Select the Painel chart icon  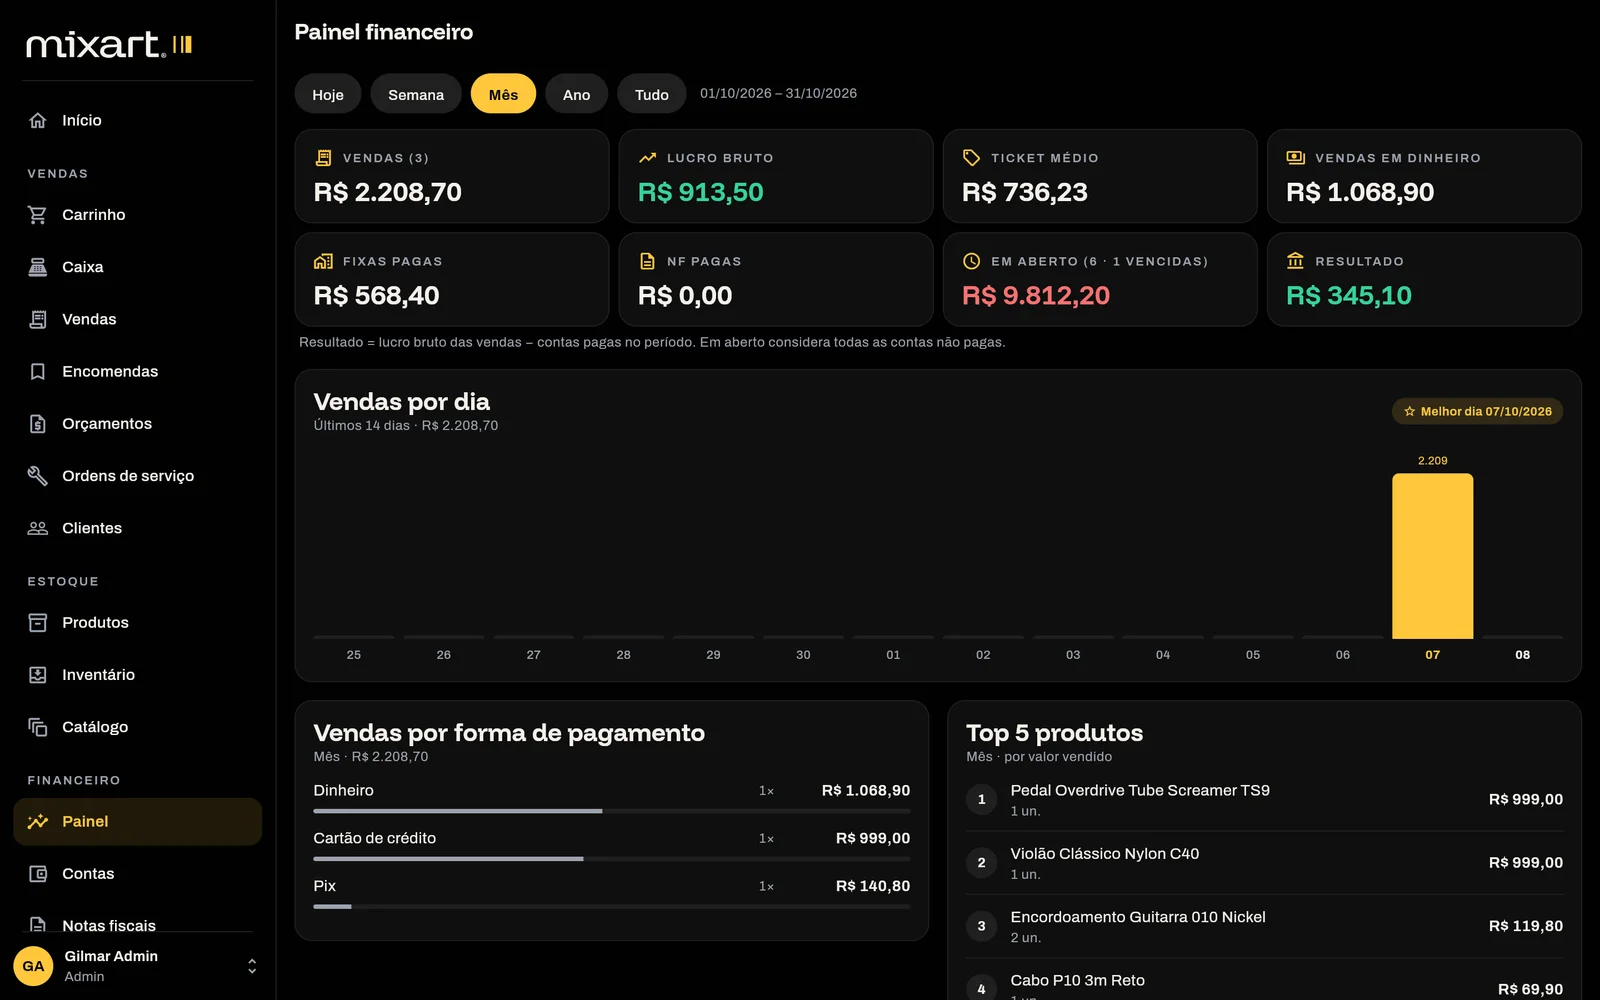point(38,822)
